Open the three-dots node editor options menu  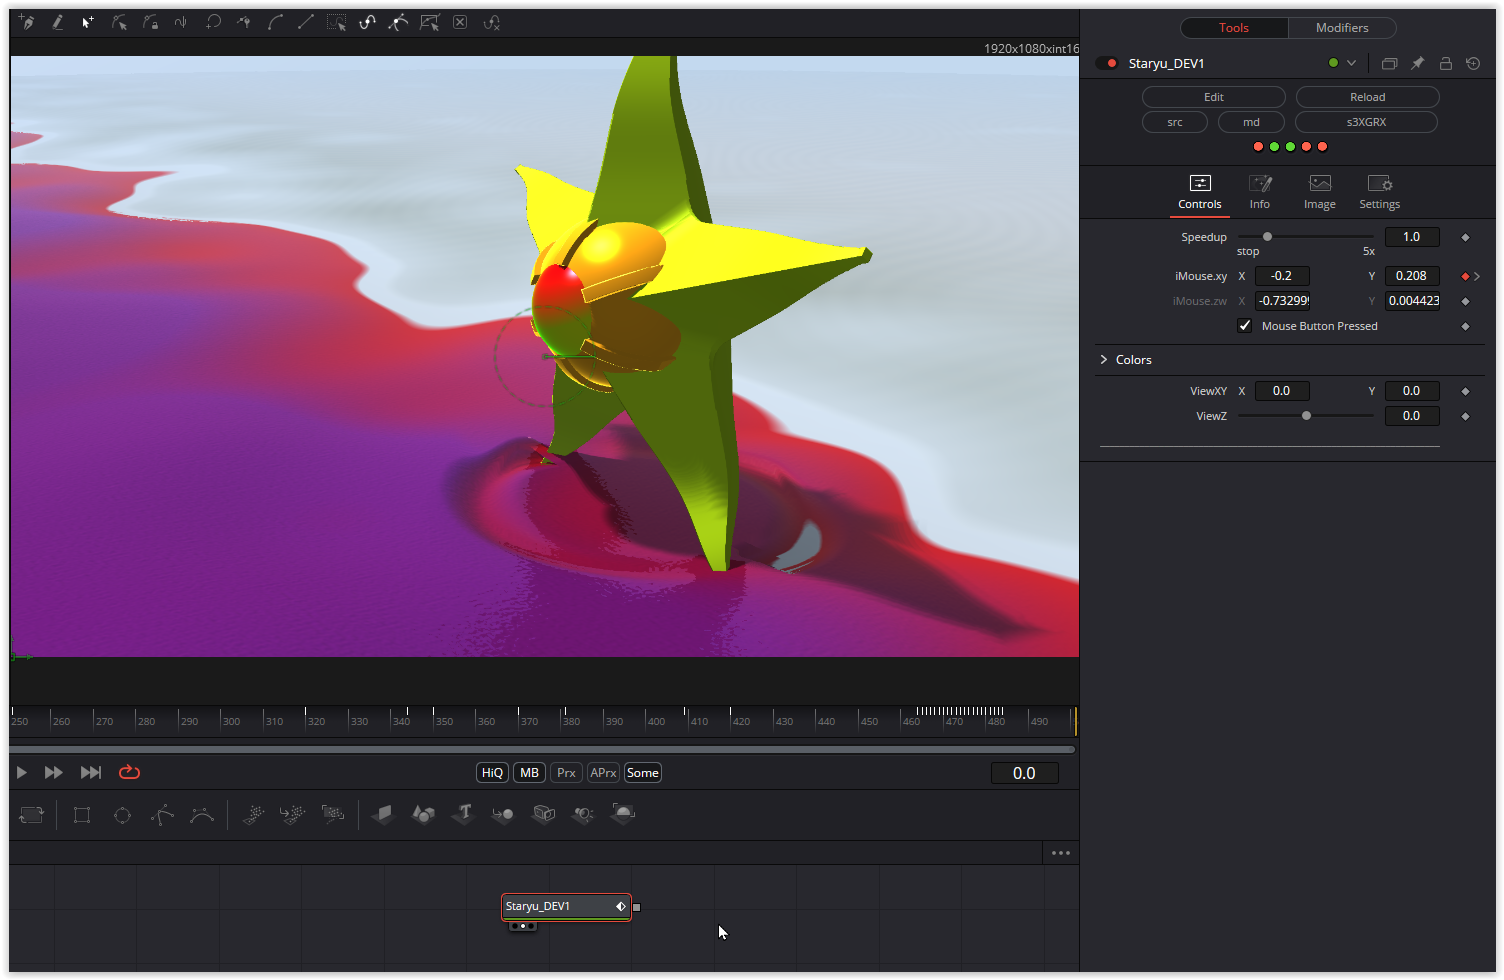1061,853
